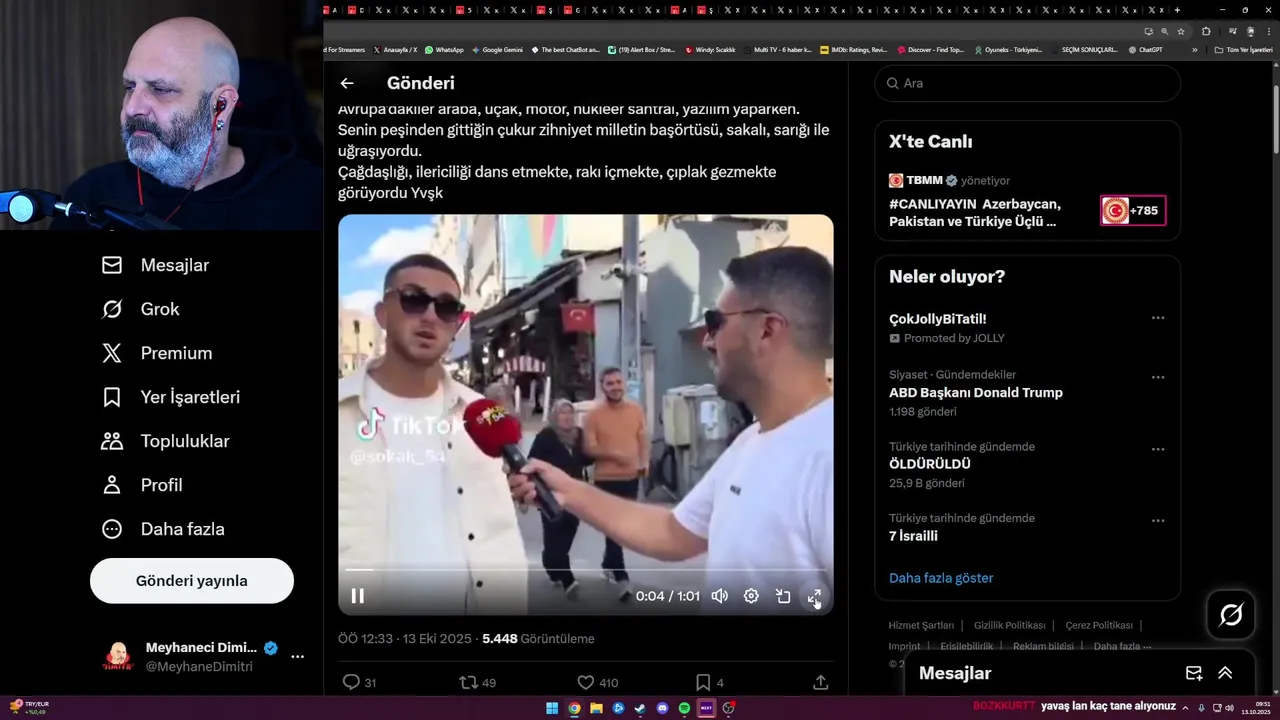Pause the video
1280x720 pixels.
coord(358,596)
